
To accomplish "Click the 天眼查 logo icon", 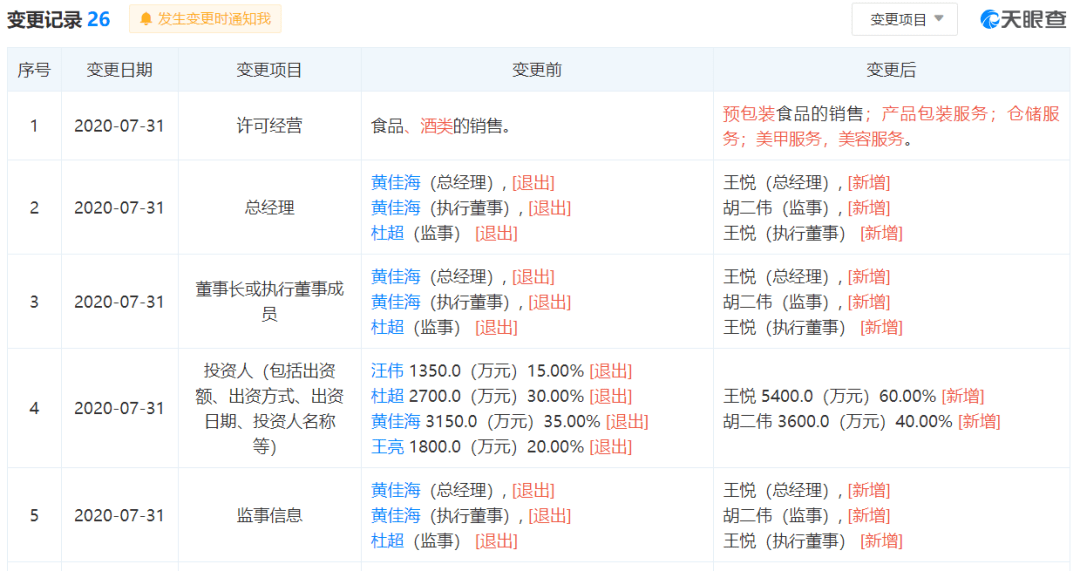I will coord(990,19).
